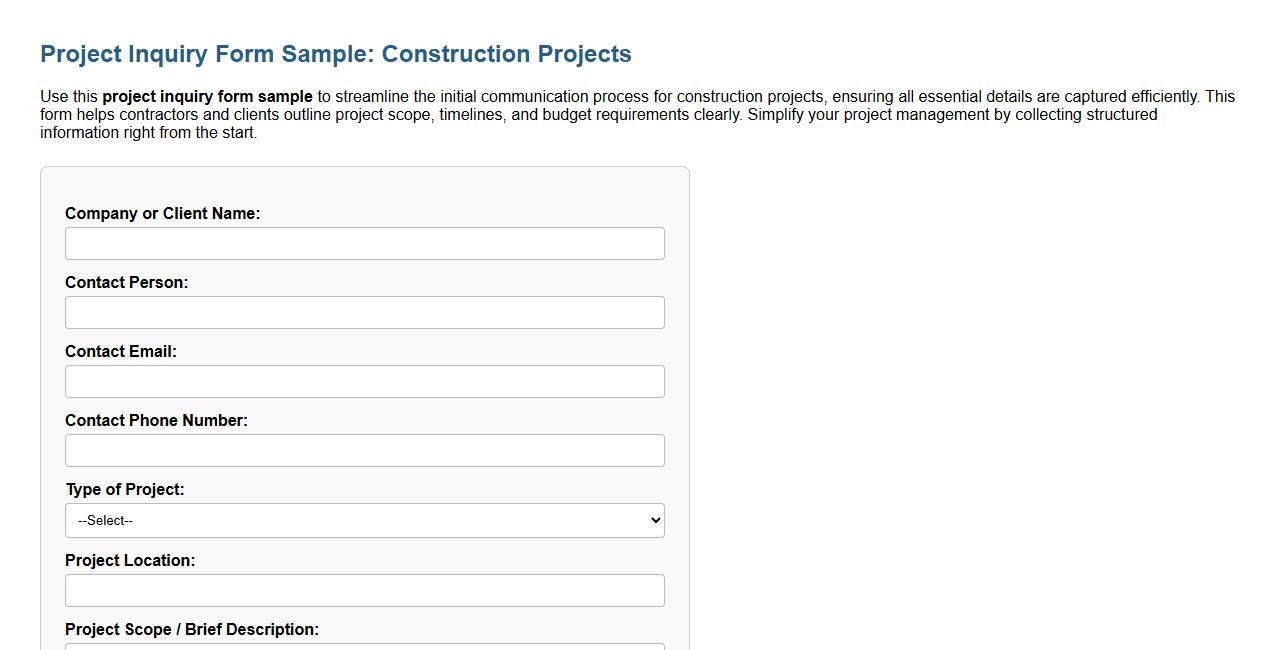This screenshot has width=1278, height=650.
Task: Click the 'Company or Client Name:' label
Action: pos(162,213)
